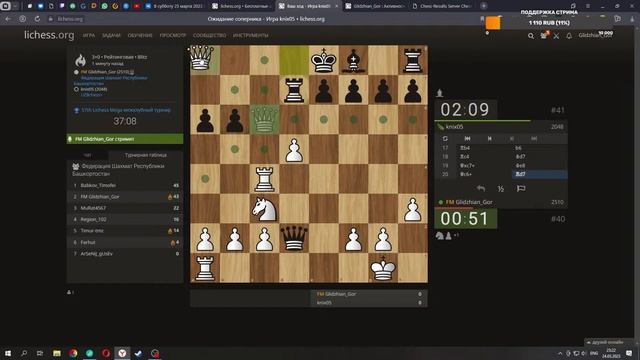Switch to the Турнирная таблица tab
Screen dimensions: 640x360
[146, 155]
